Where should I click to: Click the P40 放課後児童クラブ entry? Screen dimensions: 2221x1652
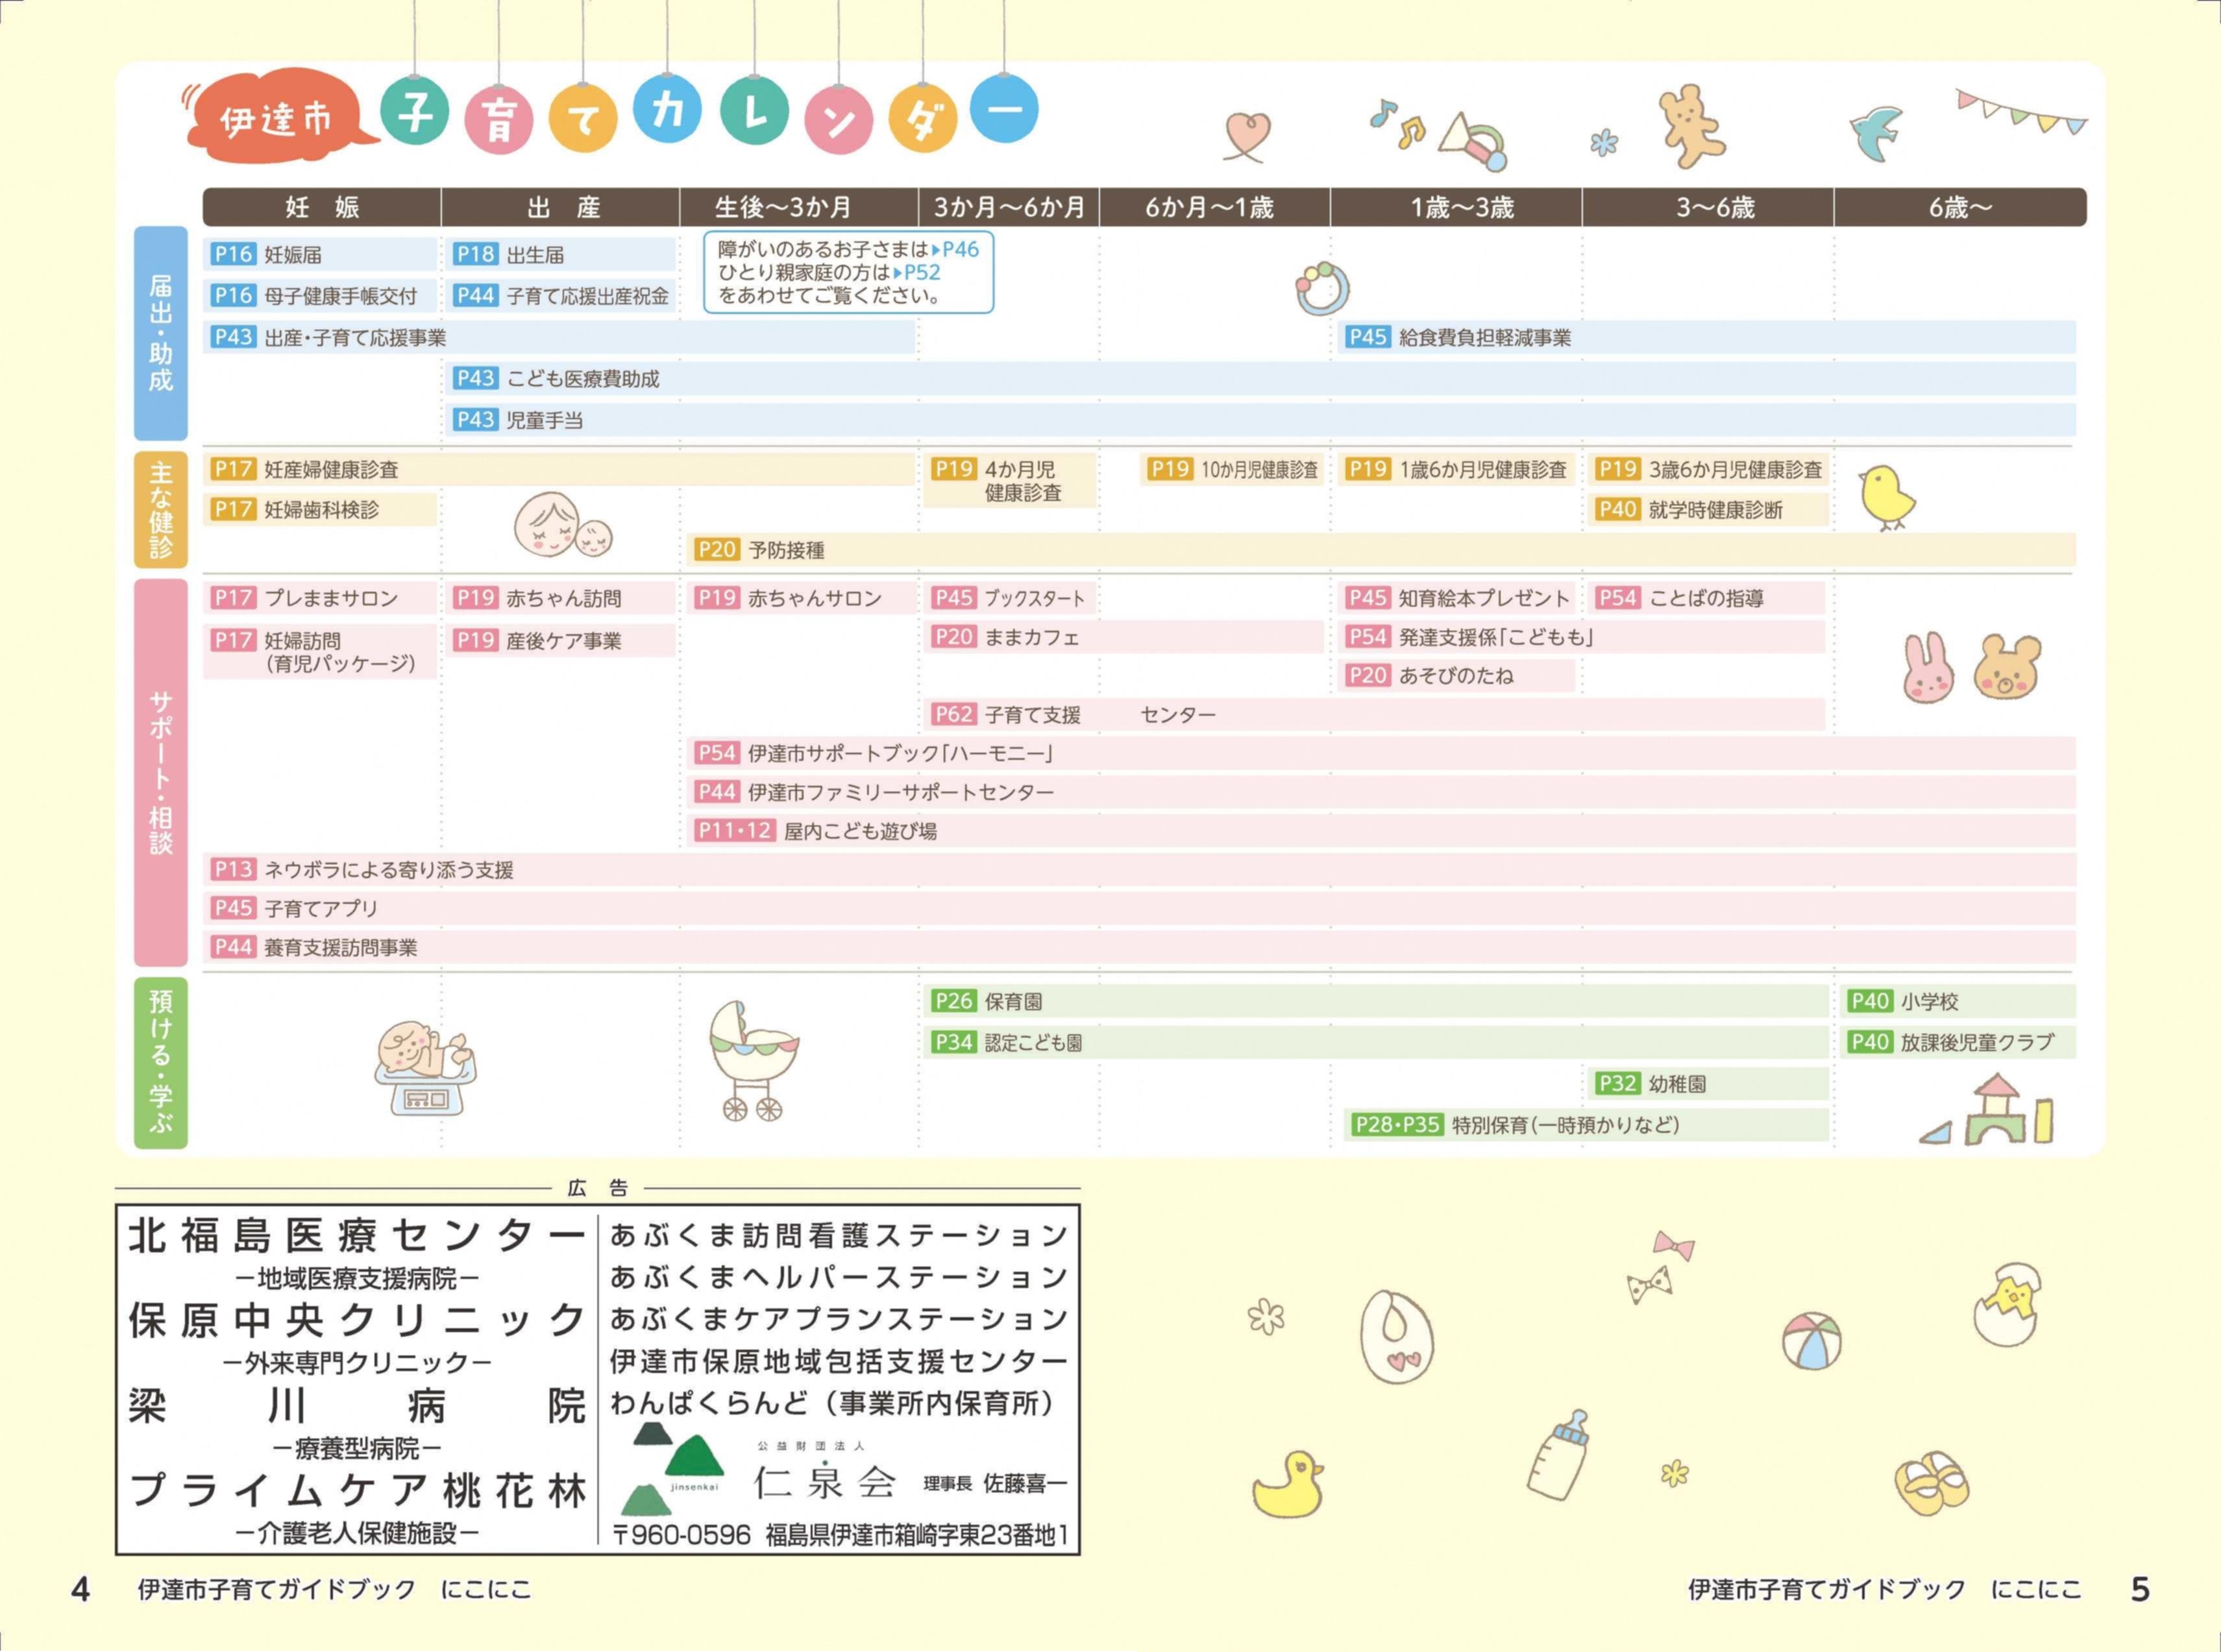click(x=1958, y=1042)
